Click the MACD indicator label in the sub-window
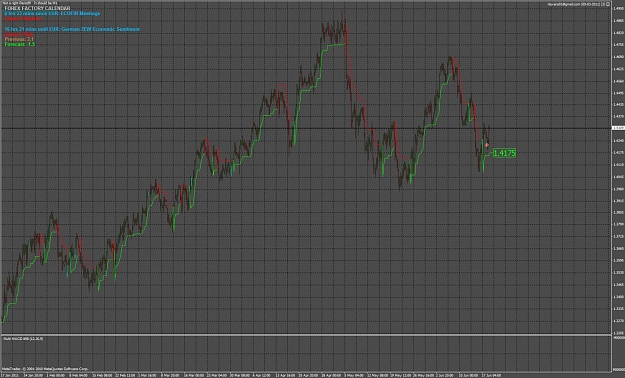The image size is (625, 378). coord(23,339)
